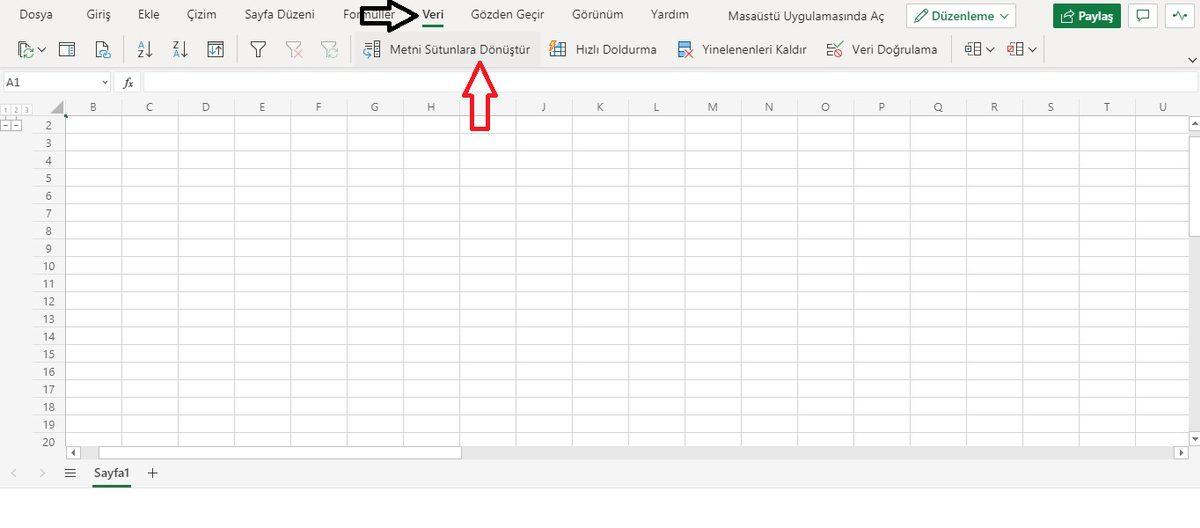Click into the formula bar
This screenshot has width=1200, height=528.
coord(670,82)
